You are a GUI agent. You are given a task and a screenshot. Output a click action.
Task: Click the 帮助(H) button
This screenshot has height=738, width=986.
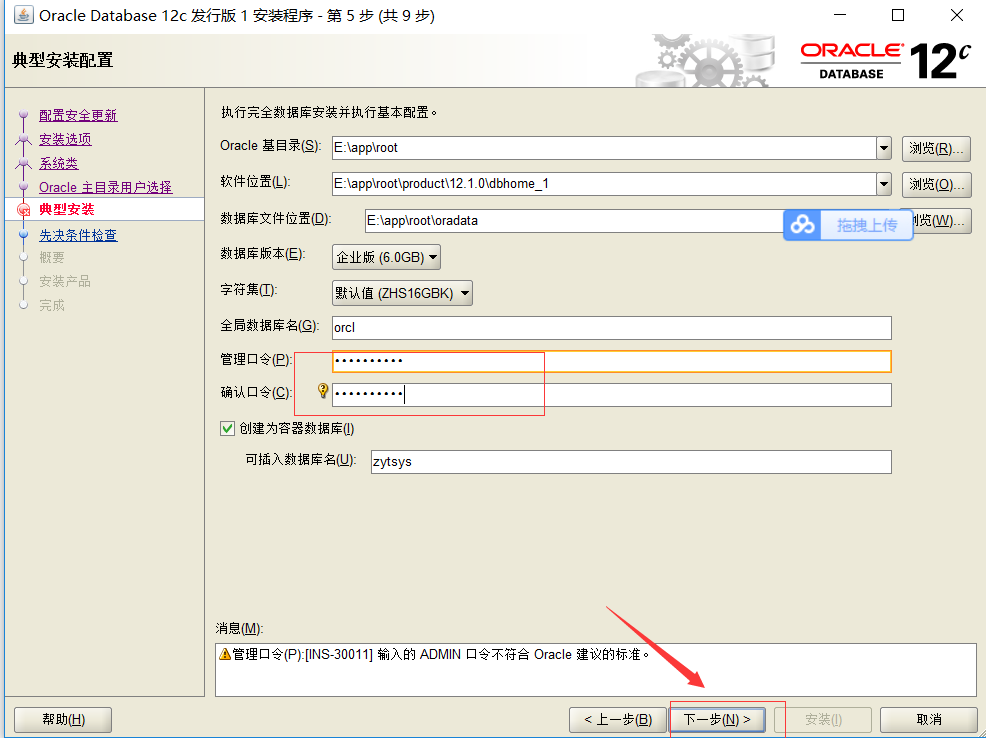coord(63,719)
